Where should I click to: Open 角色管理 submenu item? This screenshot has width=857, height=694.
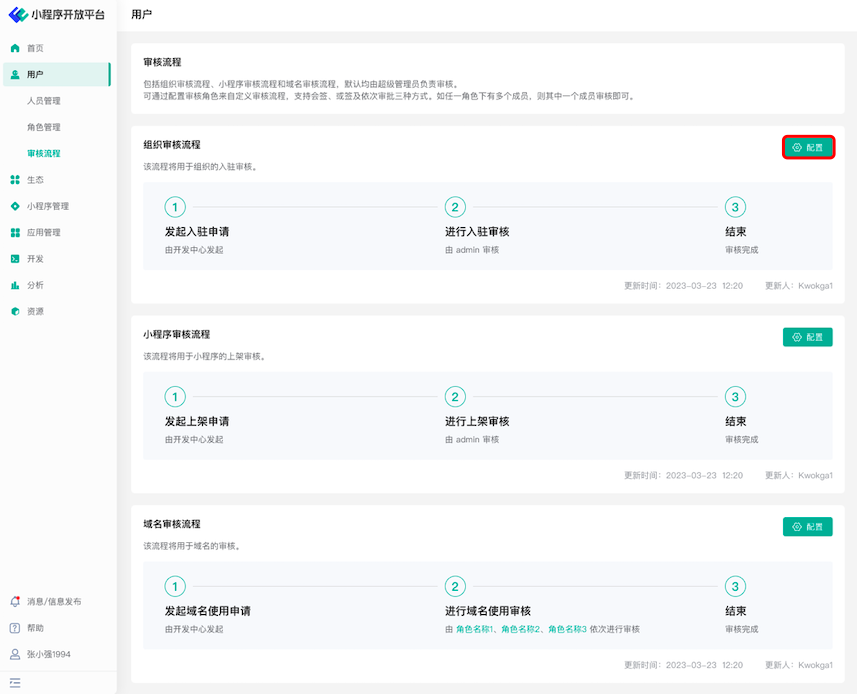click(44, 127)
